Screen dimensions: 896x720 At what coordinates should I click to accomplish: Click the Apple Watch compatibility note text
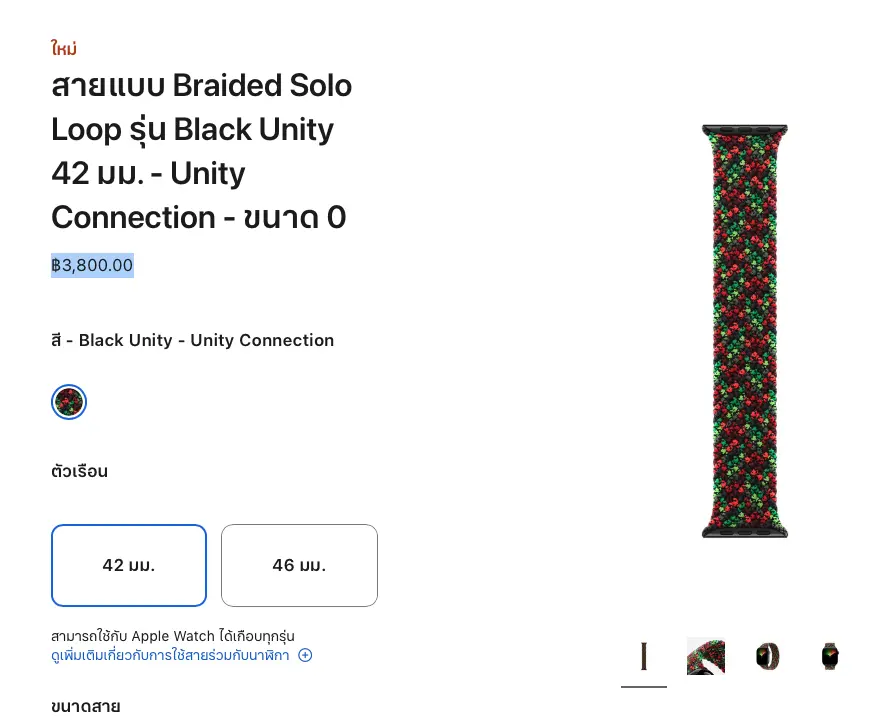(172, 636)
